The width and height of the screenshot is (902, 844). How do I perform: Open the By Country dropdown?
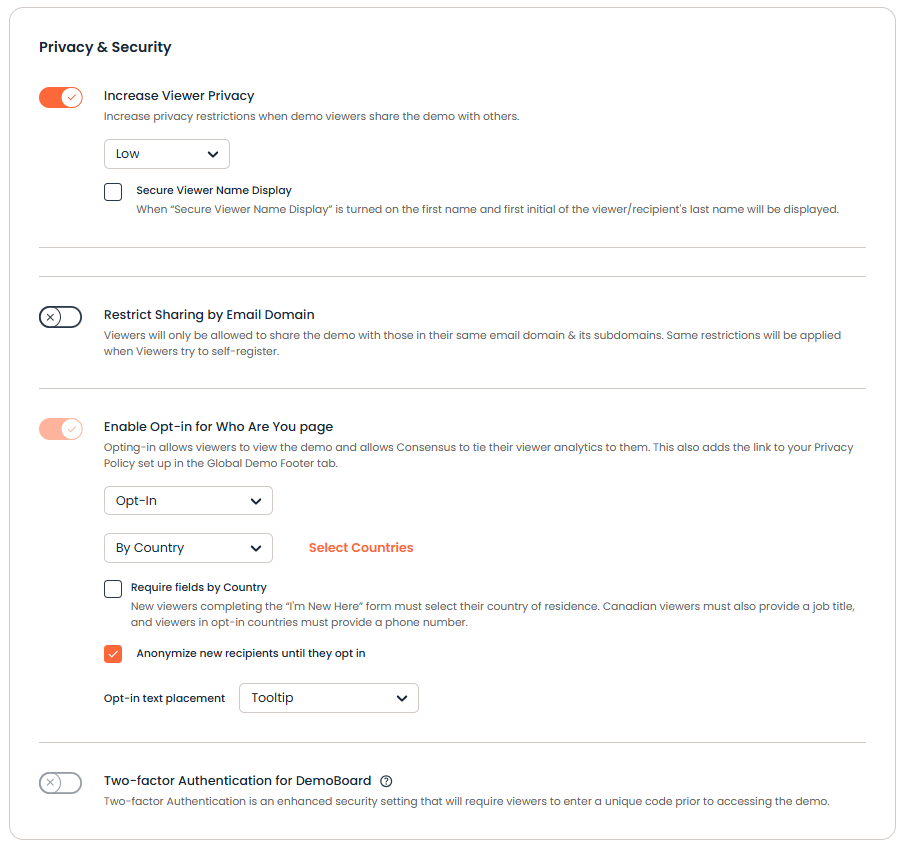coord(187,548)
